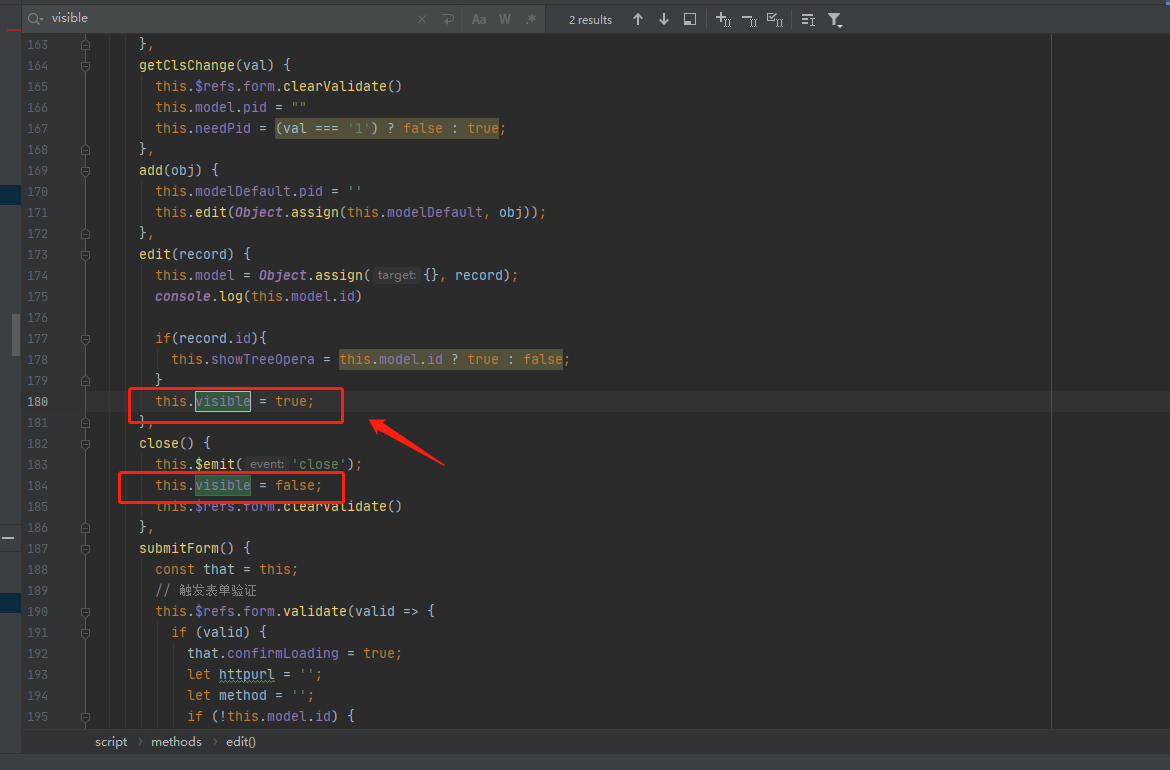Viewport: 1170px width, 770px height.
Task: Toggle search in selection only icon
Action: (808, 19)
